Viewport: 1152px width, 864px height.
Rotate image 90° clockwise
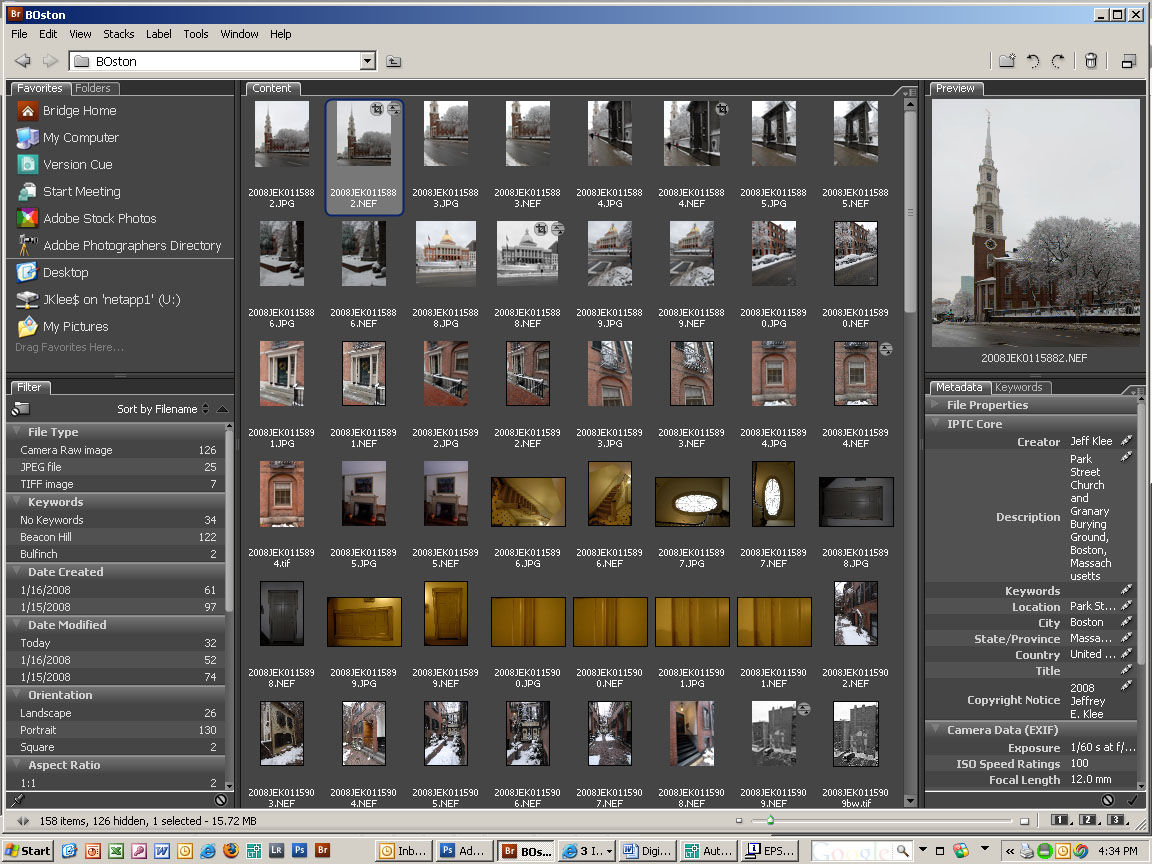[x=1058, y=61]
